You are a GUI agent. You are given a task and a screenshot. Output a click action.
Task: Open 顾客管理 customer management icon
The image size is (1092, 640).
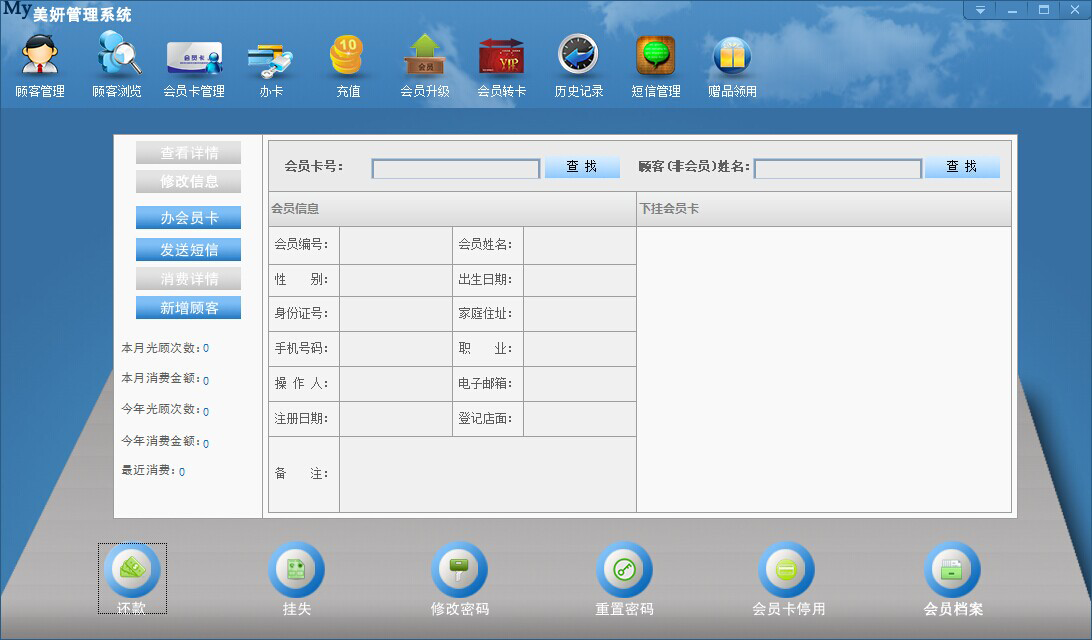(40, 66)
